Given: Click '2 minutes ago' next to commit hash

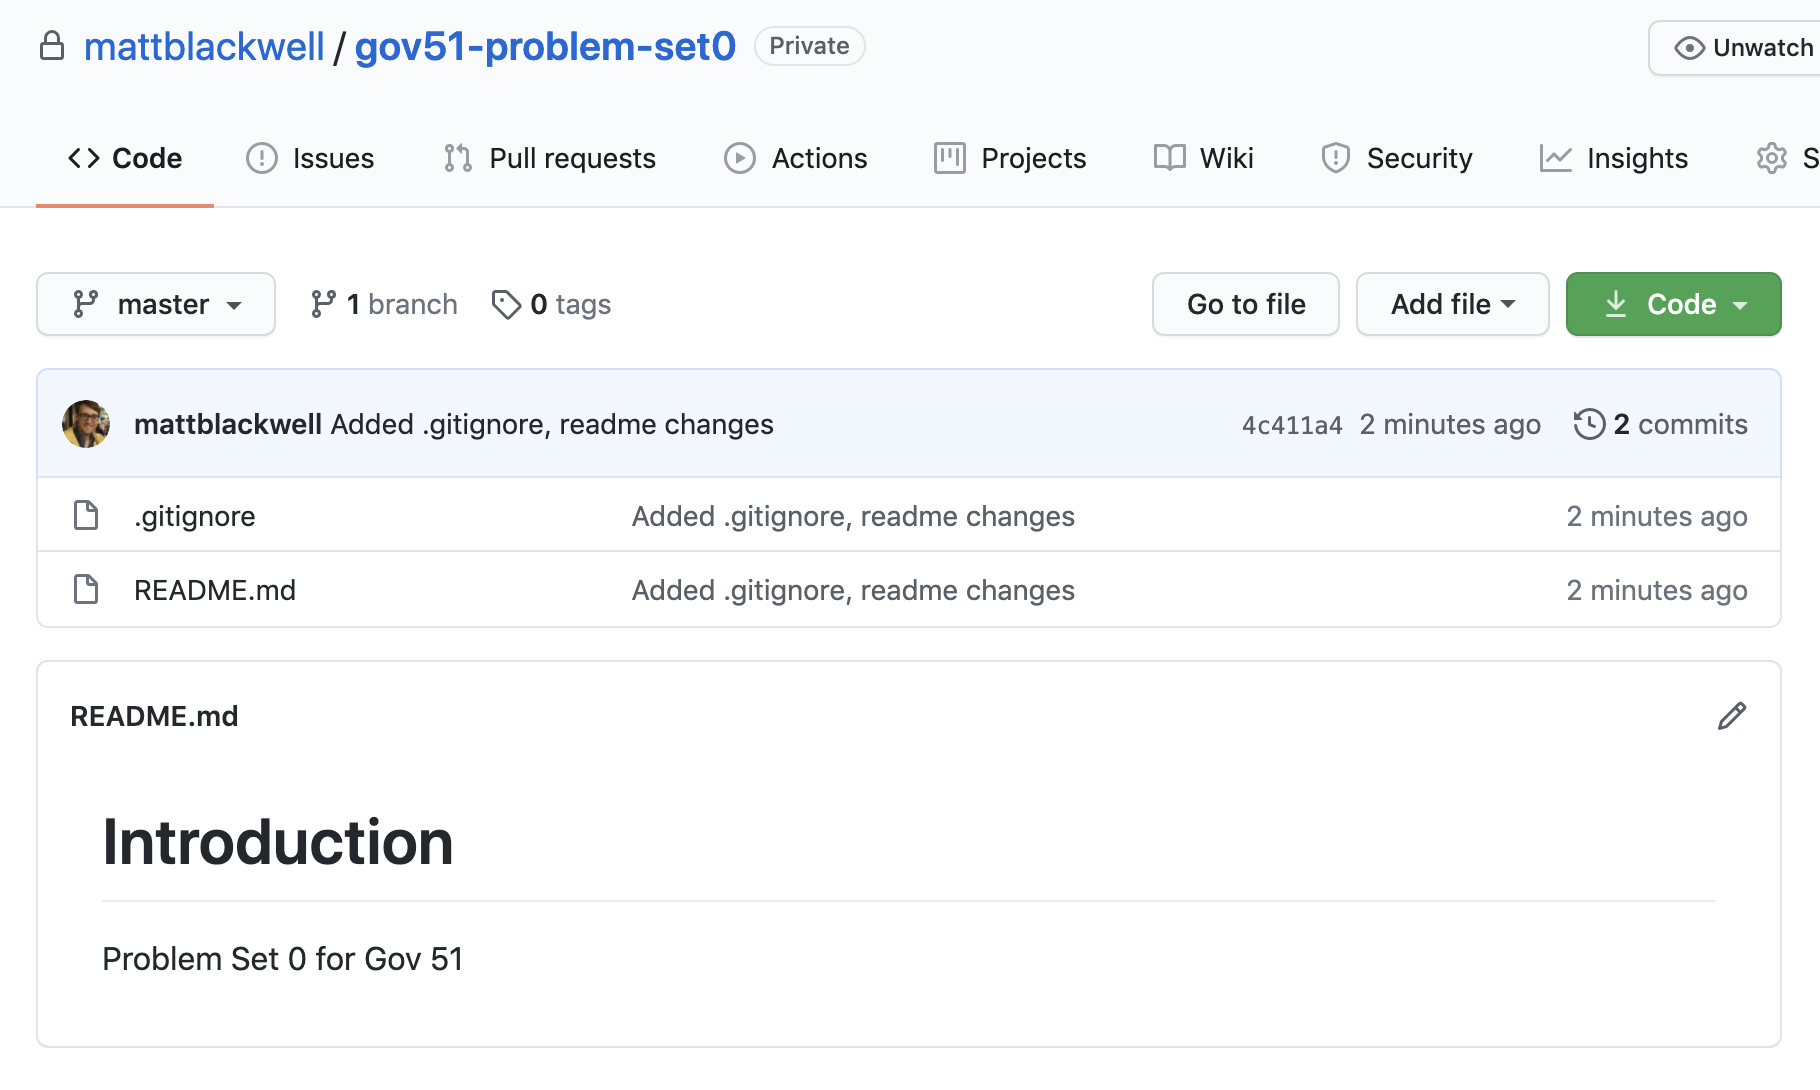Looking at the screenshot, I should pos(1450,424).
